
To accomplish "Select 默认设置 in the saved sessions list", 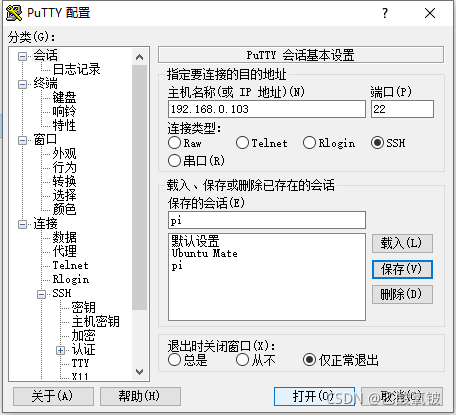I will coord(195,241).
